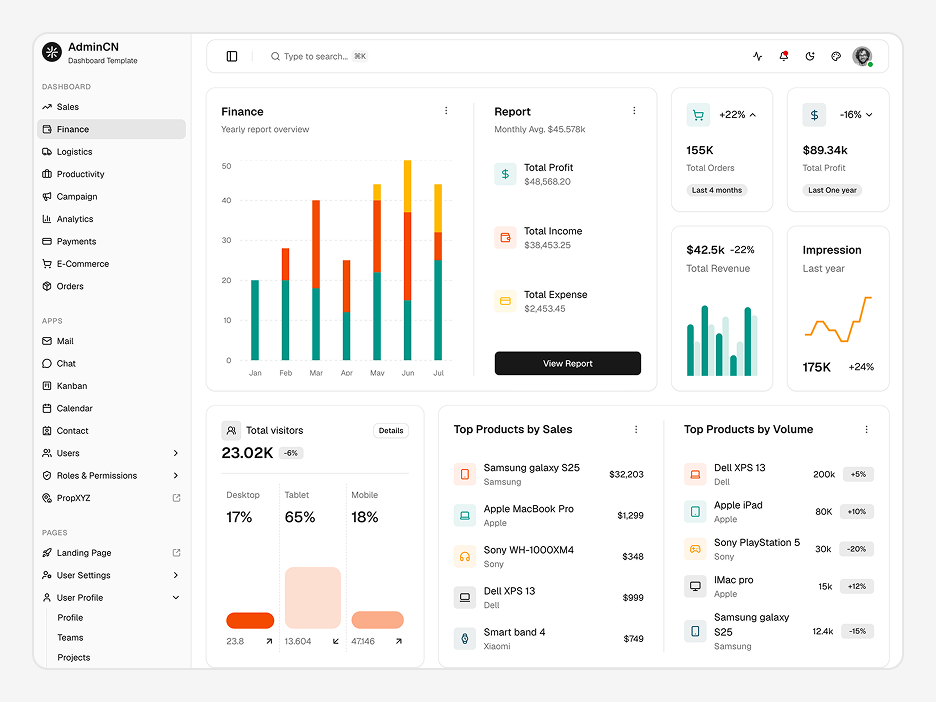The width and height of the screenshot is (936, 702).
Task: Open notifications bell icon
Action: pos(784,56)
